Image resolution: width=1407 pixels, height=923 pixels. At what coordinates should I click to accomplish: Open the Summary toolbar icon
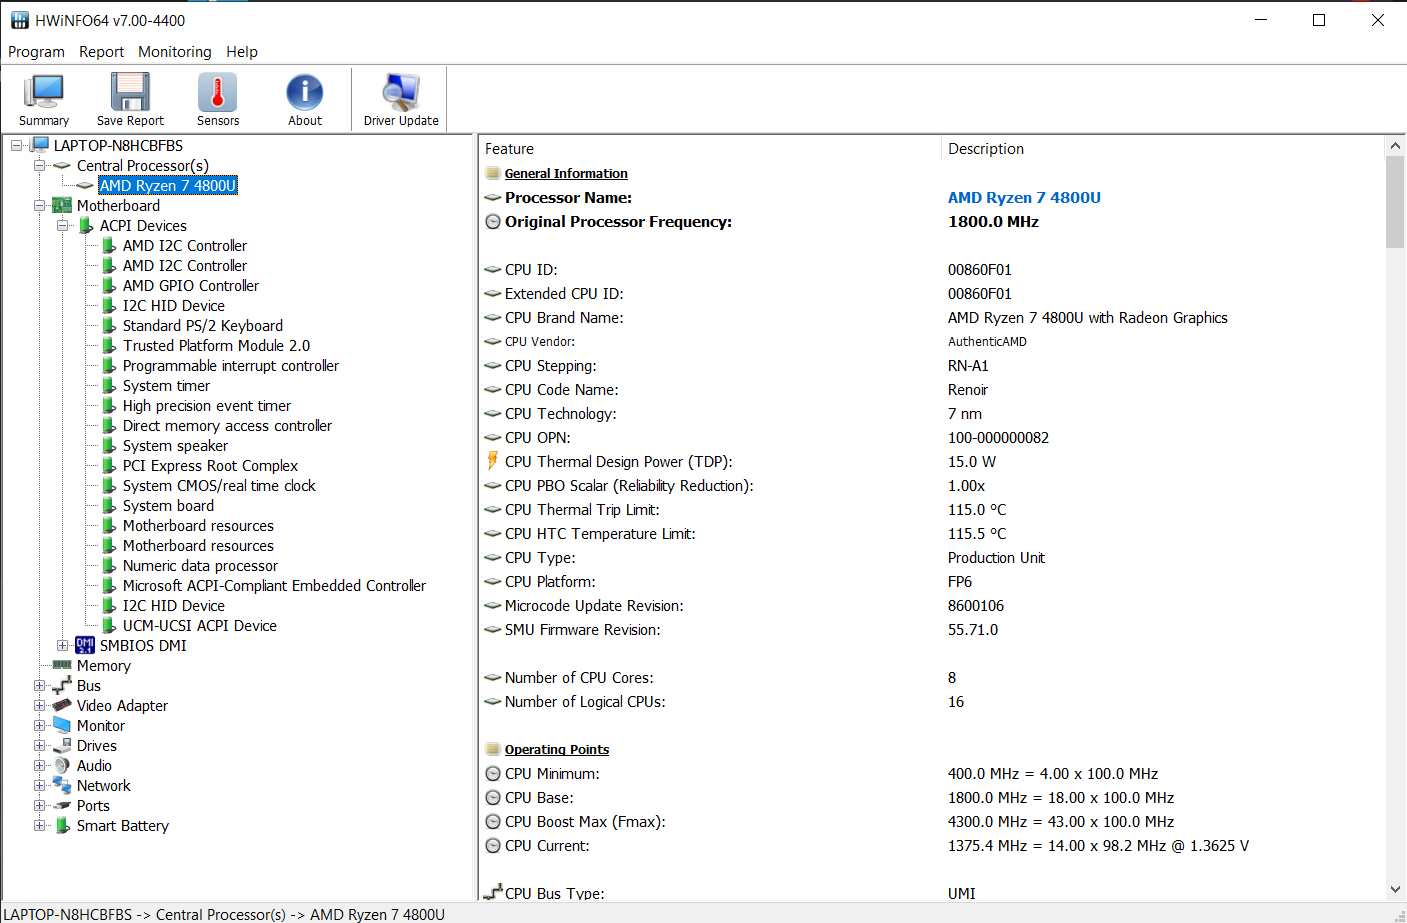44,92
